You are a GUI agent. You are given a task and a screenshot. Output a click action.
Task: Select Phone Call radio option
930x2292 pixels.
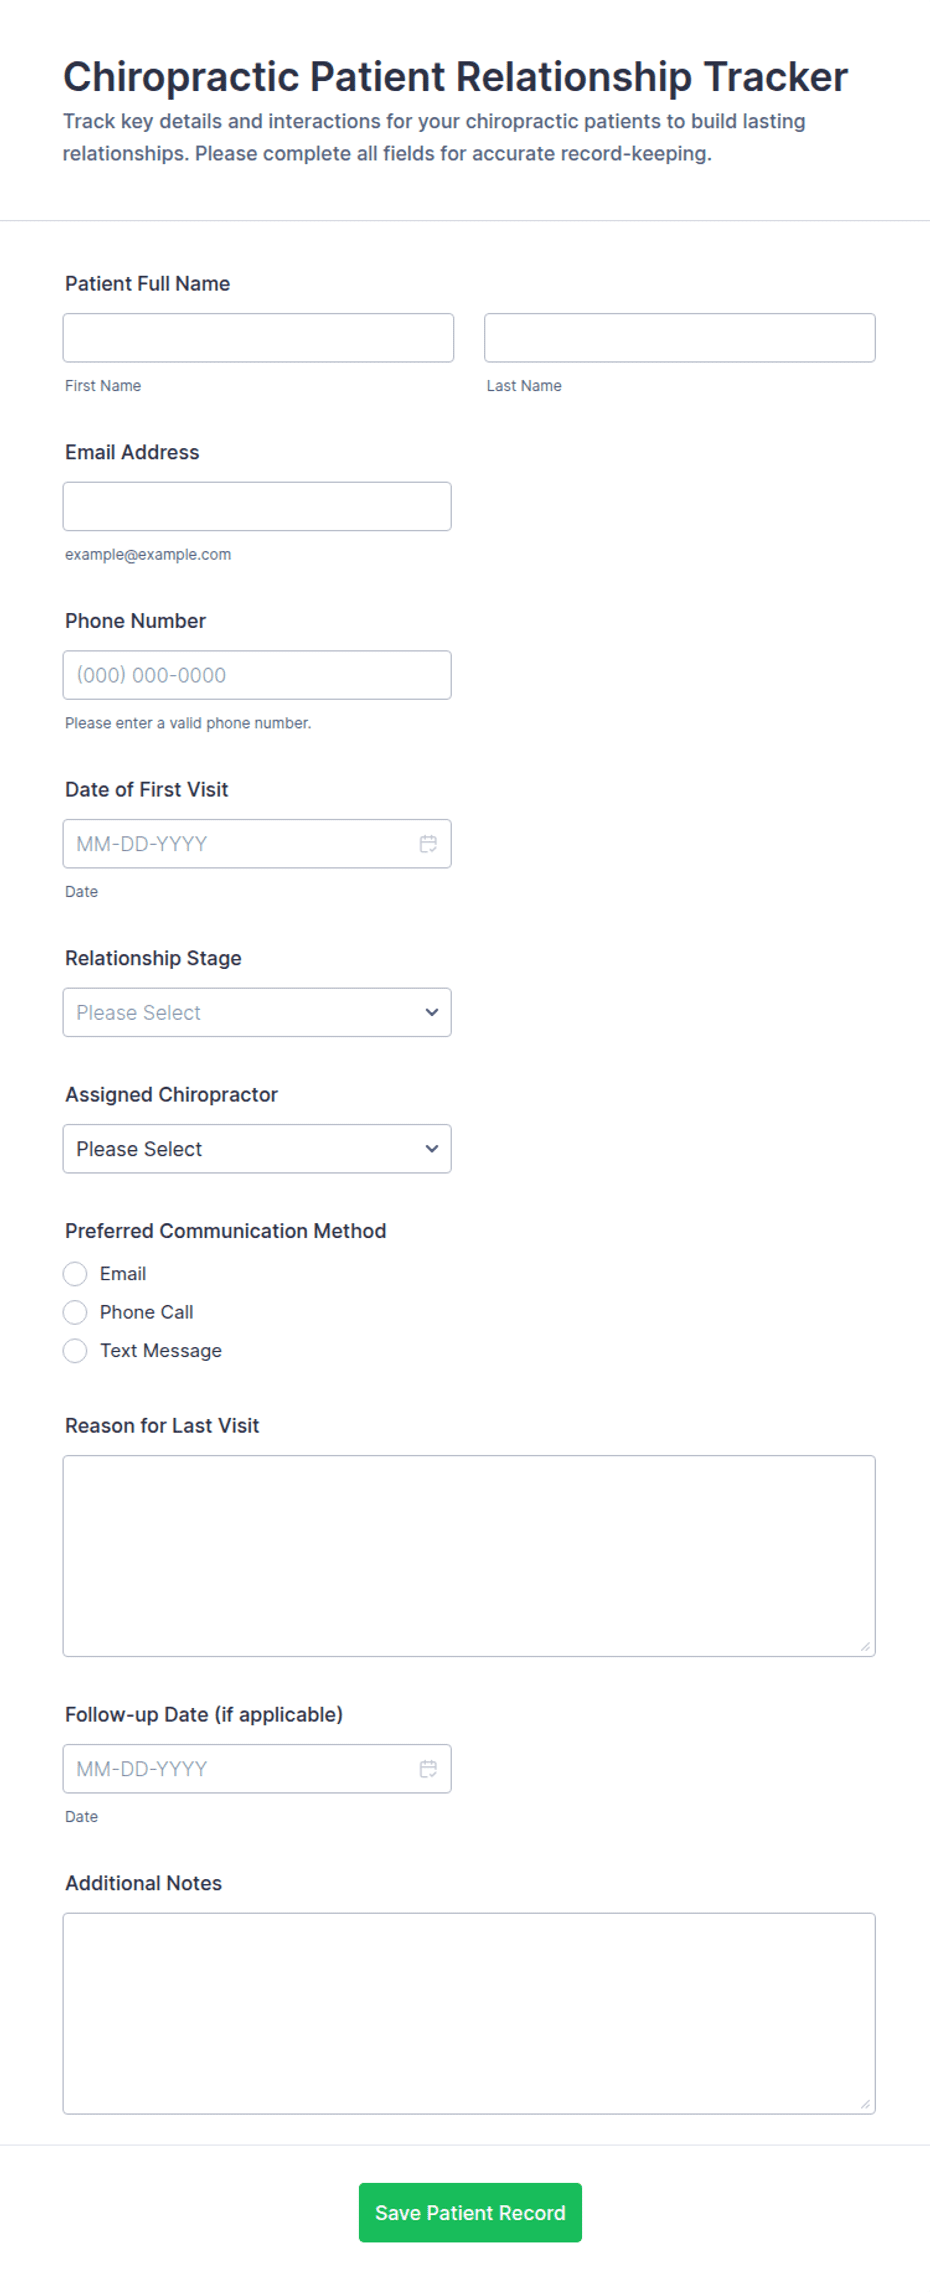[75, 1312]
